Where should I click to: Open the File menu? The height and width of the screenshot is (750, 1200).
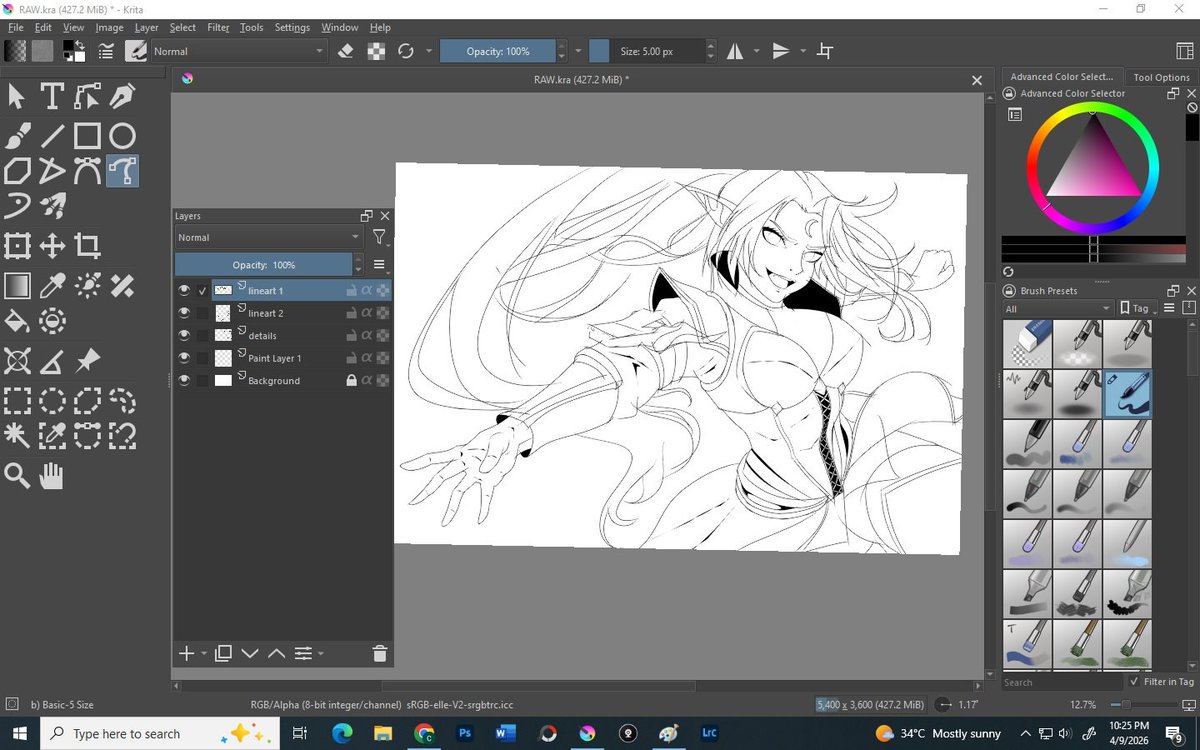click(15, 28)
